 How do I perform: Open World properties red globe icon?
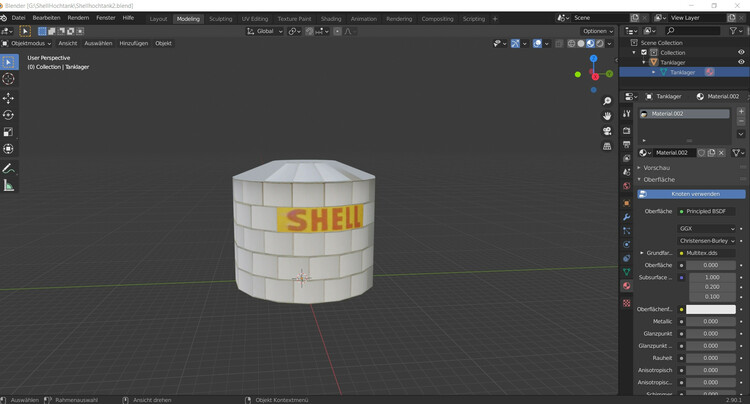click(x=627, y=186)
